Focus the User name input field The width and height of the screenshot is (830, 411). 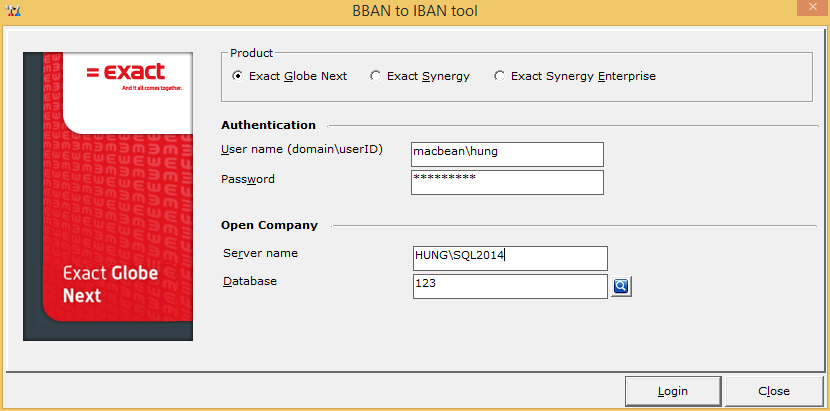507,154
